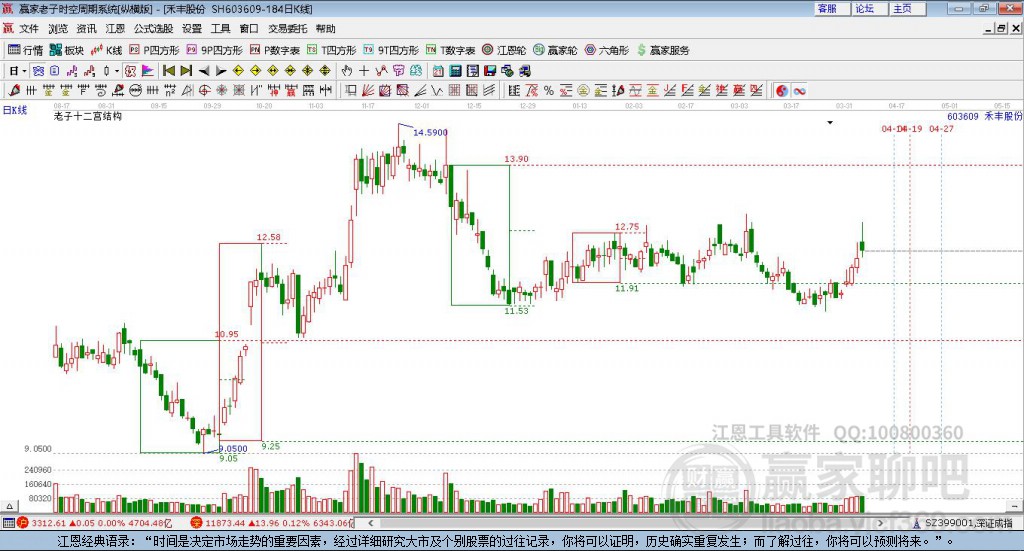This screenshot has width=1024, height=551.
Task: Click the 04-27 date marker
Action: [941, 129]
